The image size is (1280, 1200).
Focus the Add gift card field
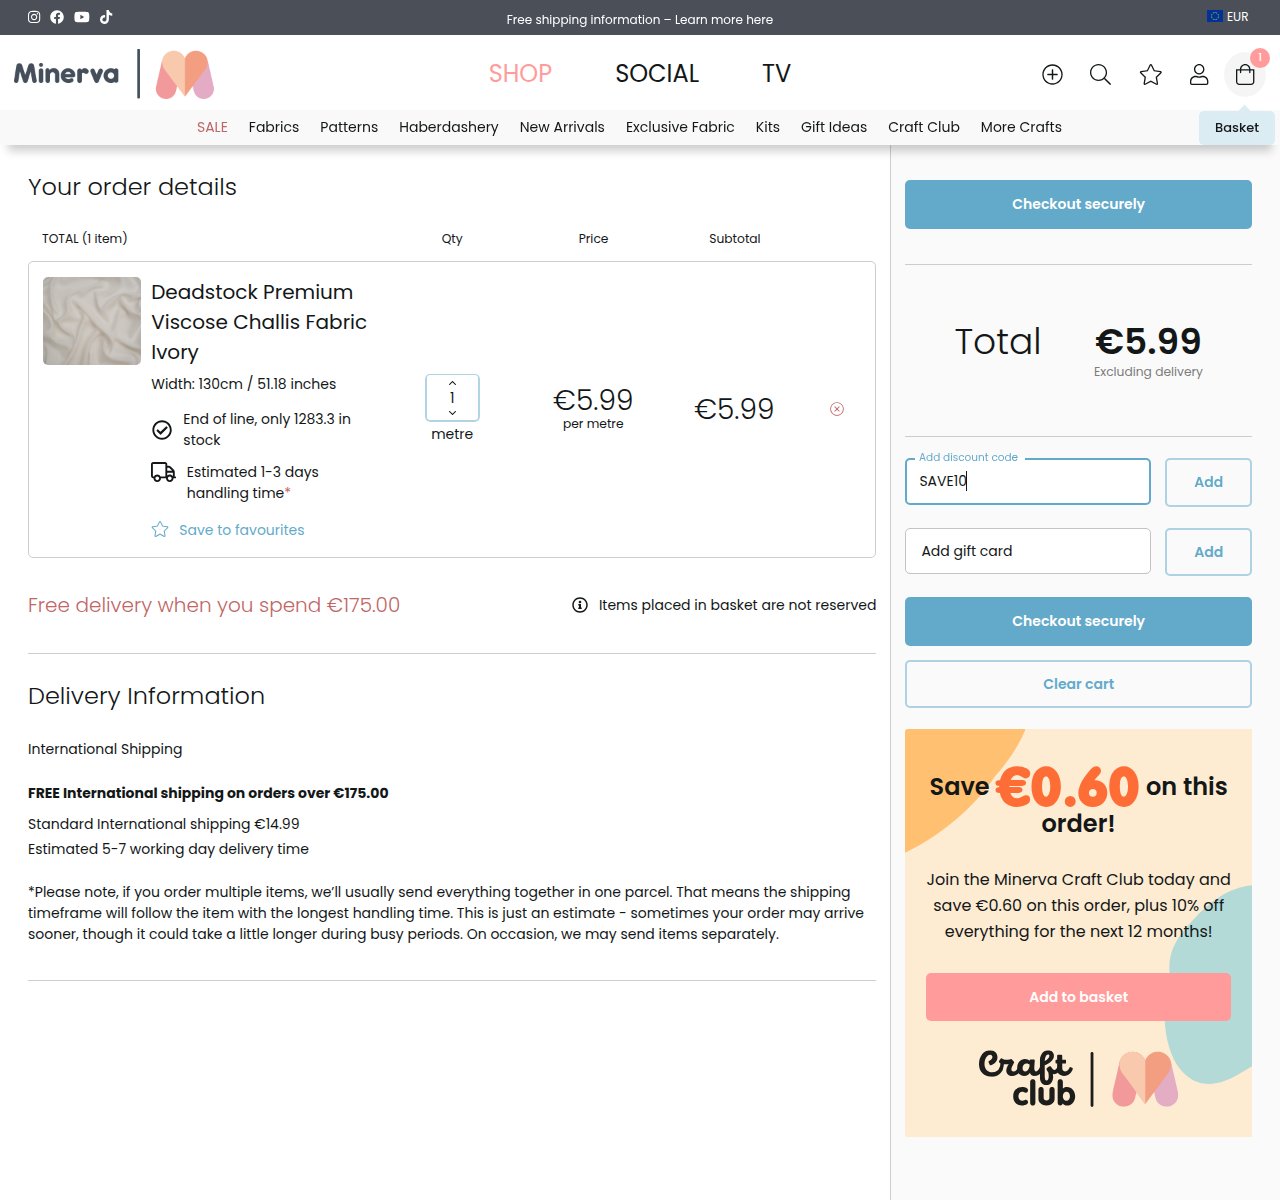pyautogui.click(x=1028, y=551)
